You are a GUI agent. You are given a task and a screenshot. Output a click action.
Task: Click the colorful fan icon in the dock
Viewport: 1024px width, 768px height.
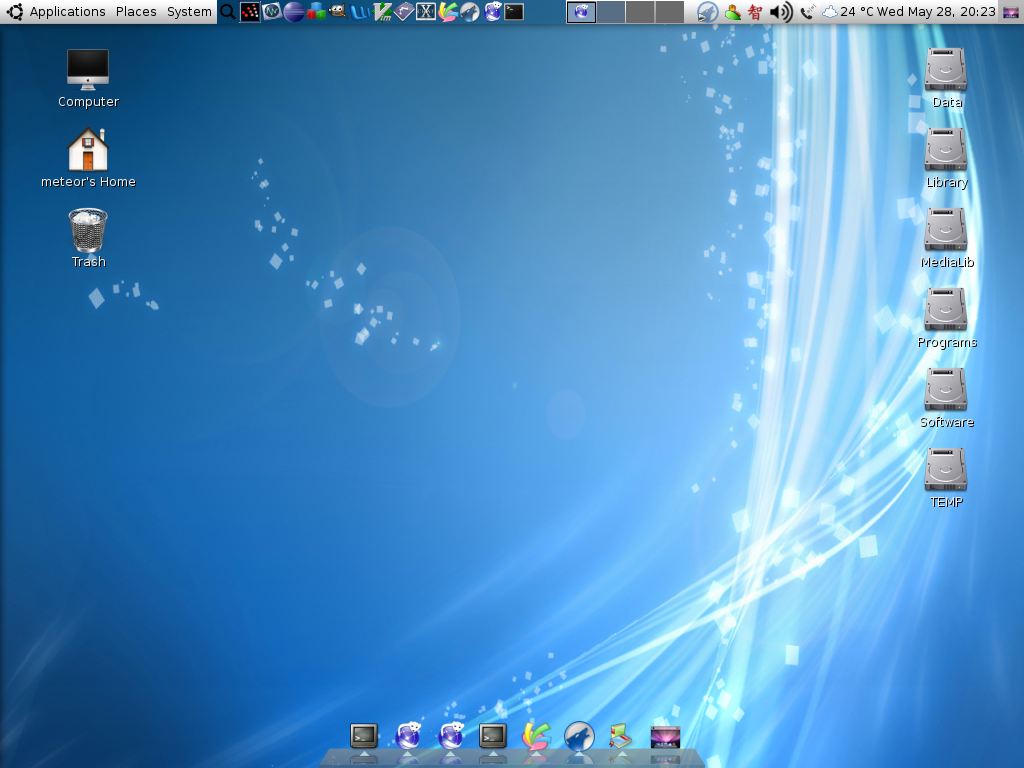point(536,736)
